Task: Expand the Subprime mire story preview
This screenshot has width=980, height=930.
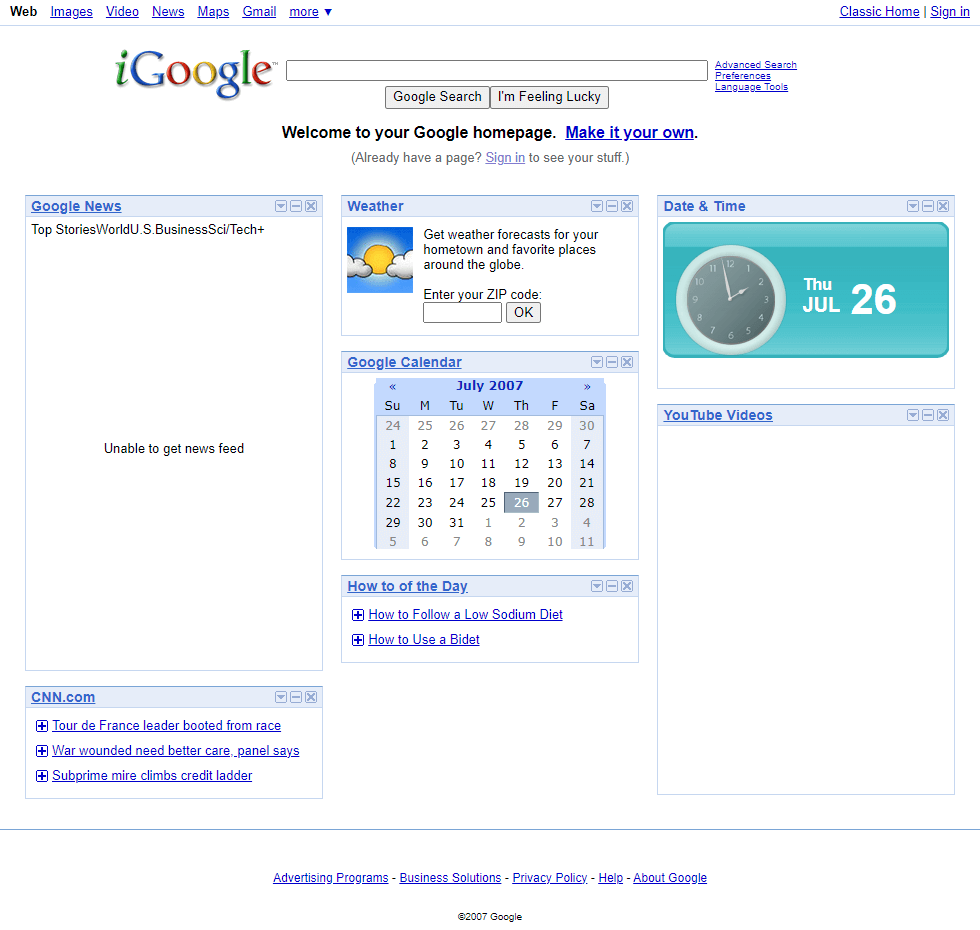Action: (42, 776)
